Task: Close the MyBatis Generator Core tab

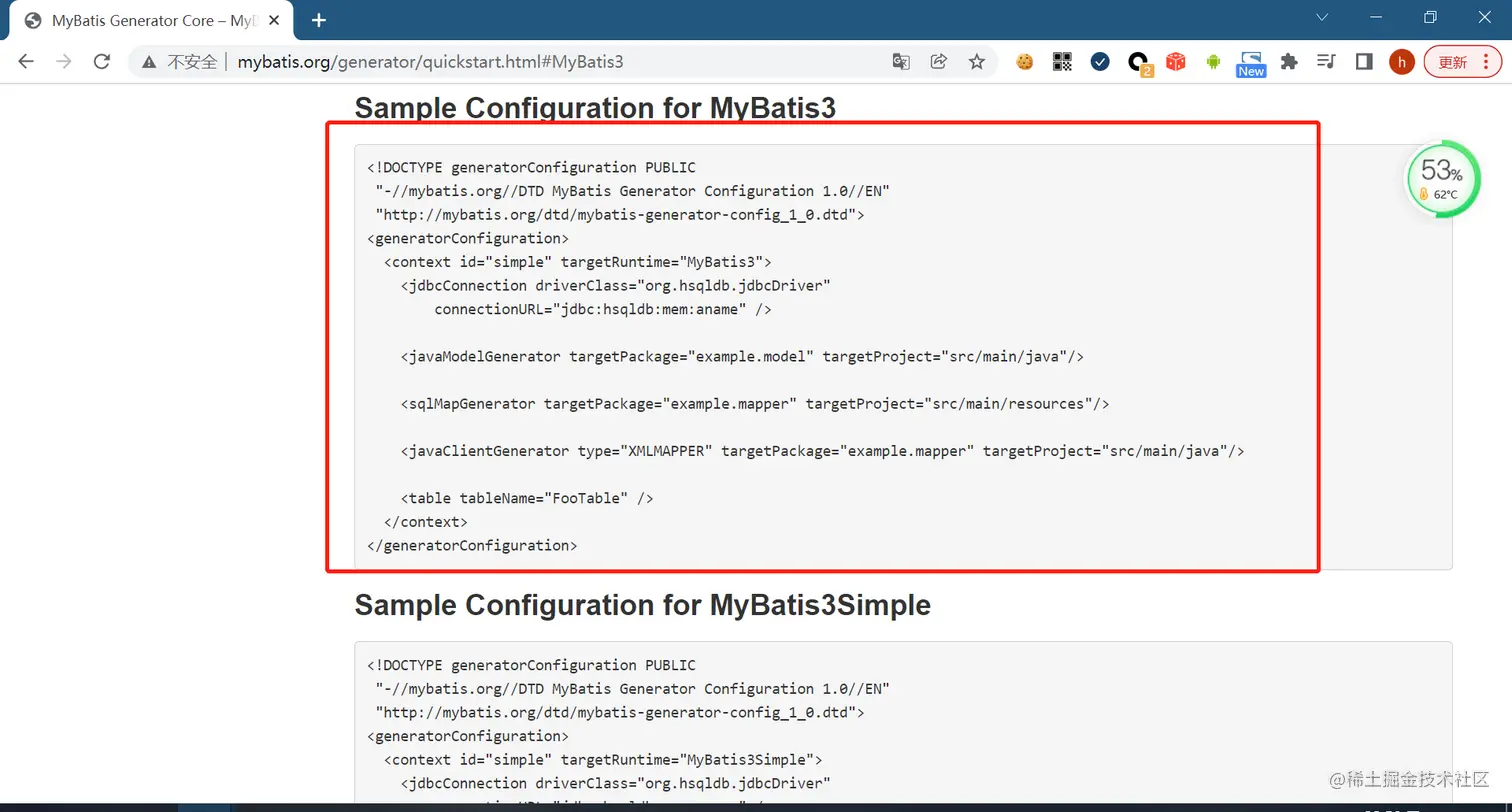Action: [x=274, y=20]
